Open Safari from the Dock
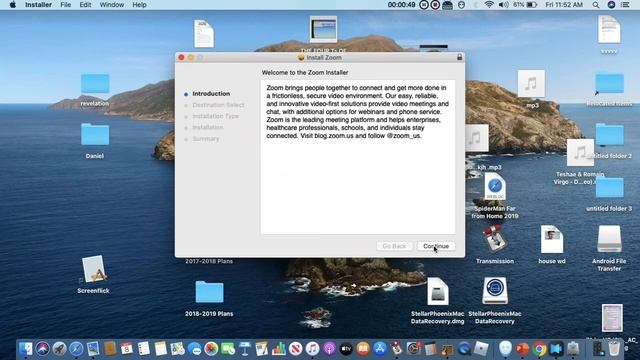The height and width of the screenshot is (360, 640). click(76, 349)
